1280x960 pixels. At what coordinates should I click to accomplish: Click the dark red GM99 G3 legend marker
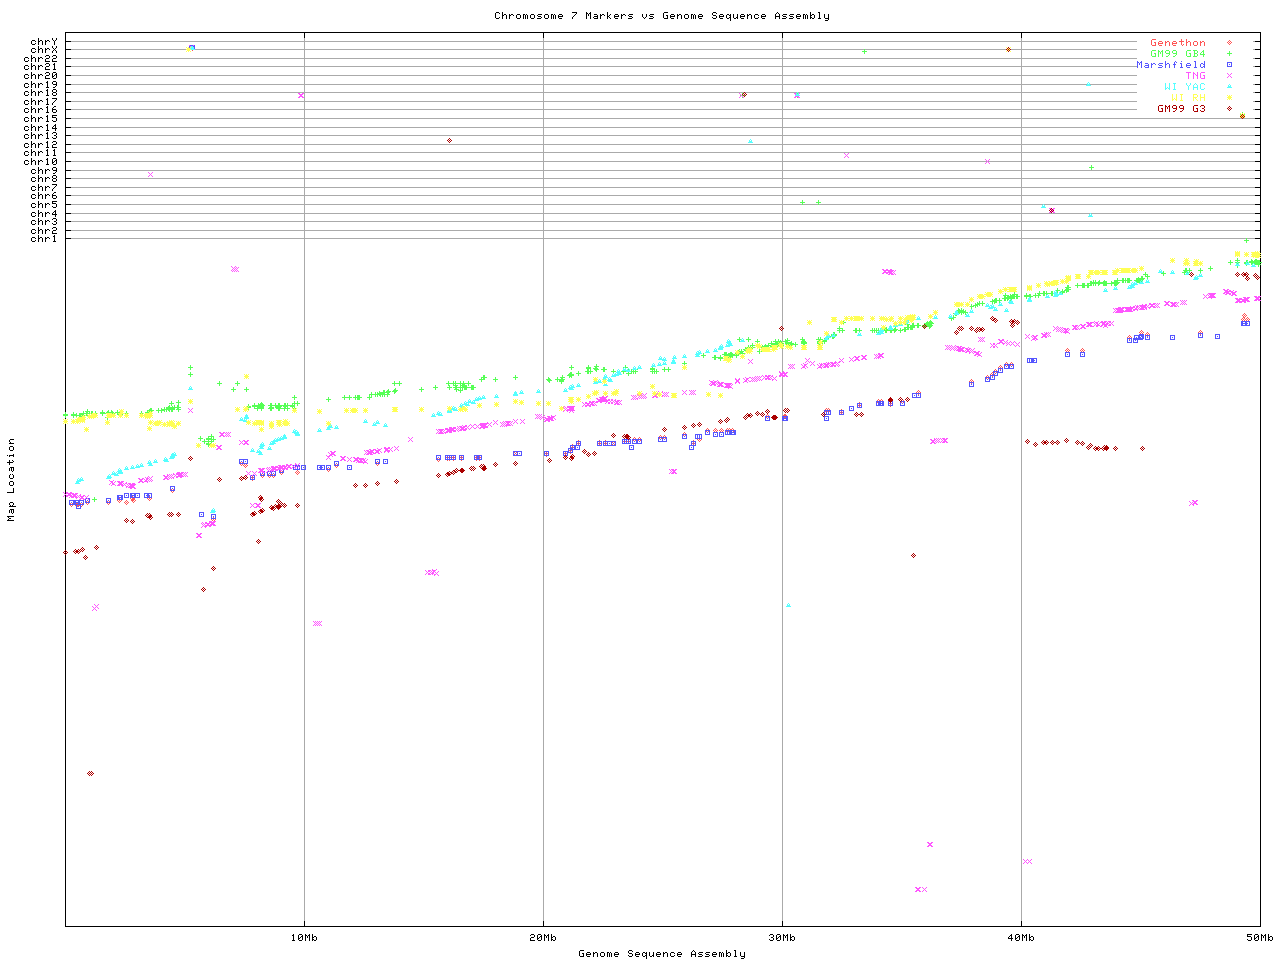(x=1229, y=109)
